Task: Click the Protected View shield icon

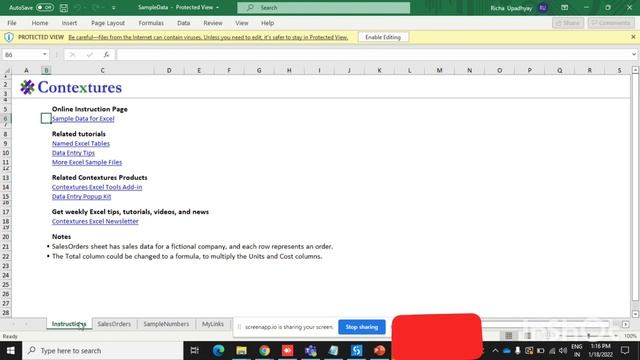Action: tap(9, 37)
